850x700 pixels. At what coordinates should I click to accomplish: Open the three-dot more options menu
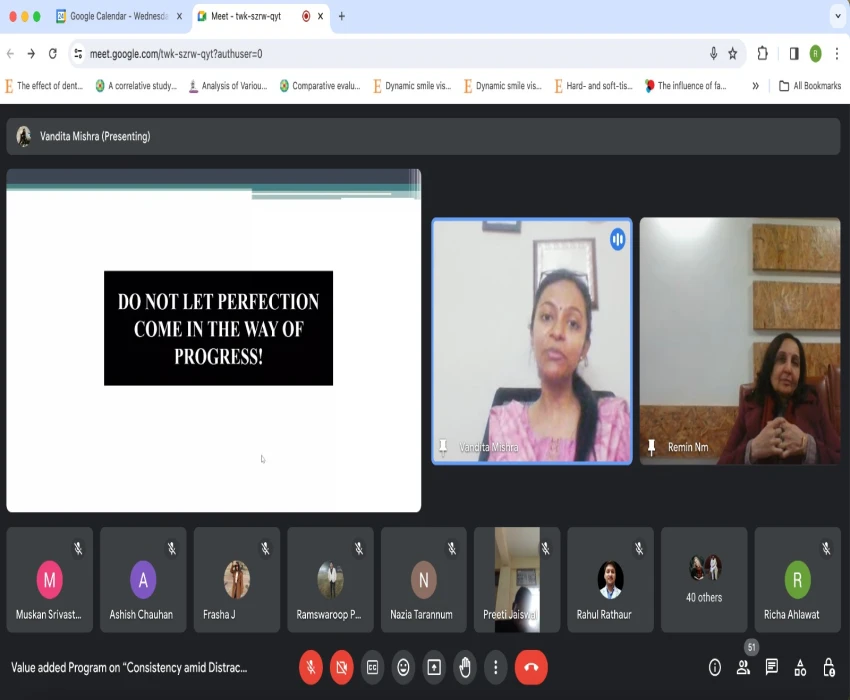pos(496,667)
